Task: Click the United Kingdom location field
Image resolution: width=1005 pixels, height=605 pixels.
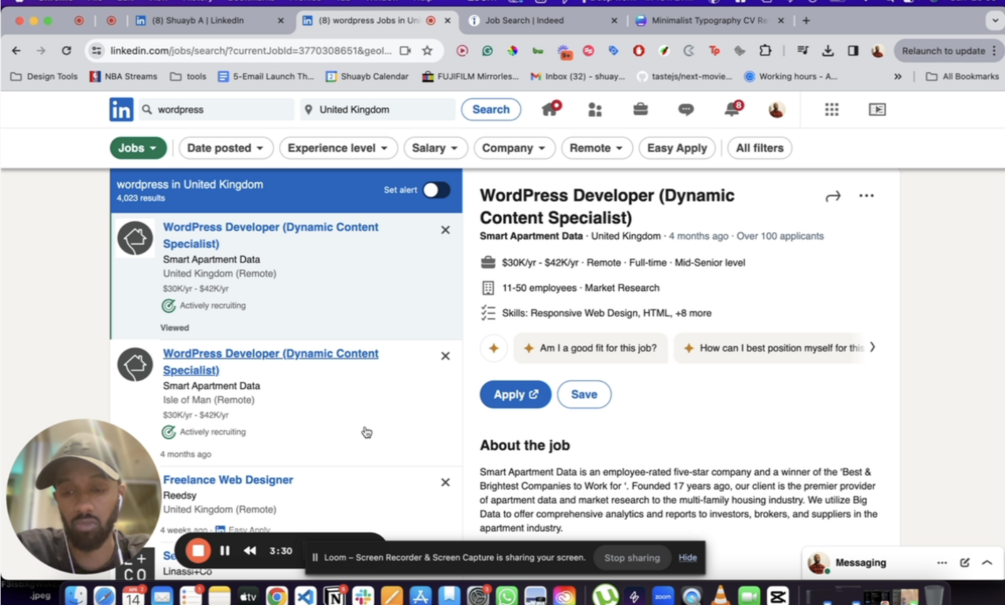Action: 378,110
